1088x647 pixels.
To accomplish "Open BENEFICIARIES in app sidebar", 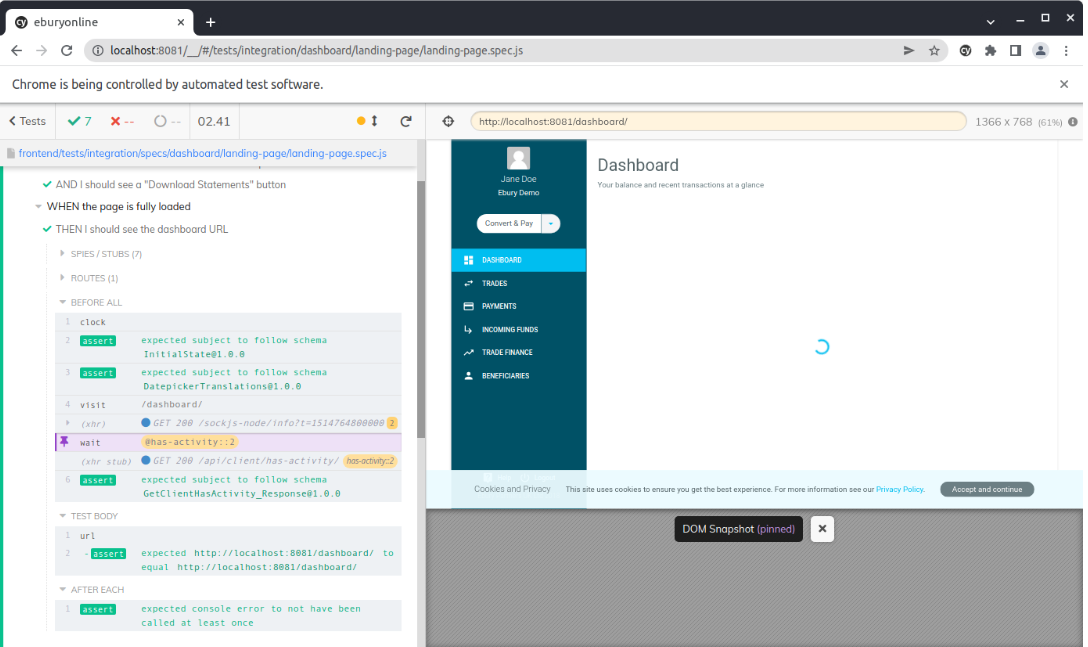I will click(518, 376).
